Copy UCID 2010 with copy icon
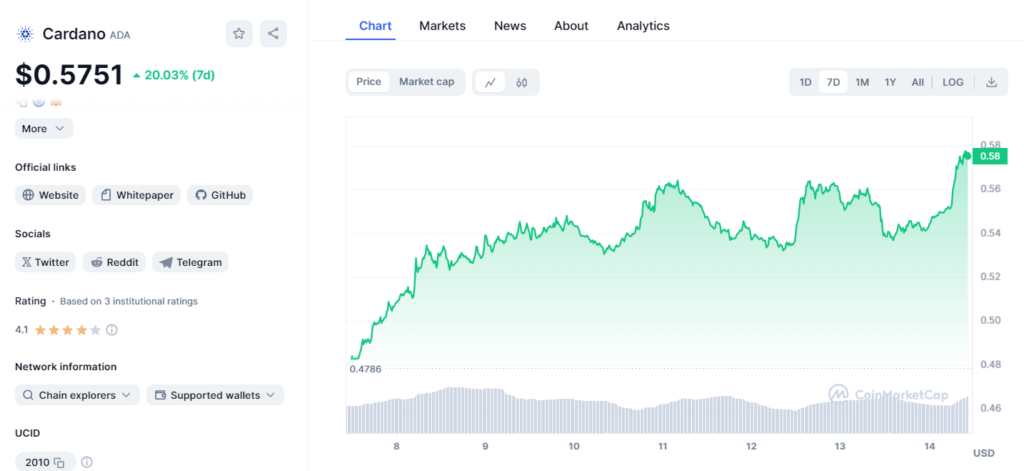Image resolution: width=1024 pixels, height=471 pixels. point(59,463)
